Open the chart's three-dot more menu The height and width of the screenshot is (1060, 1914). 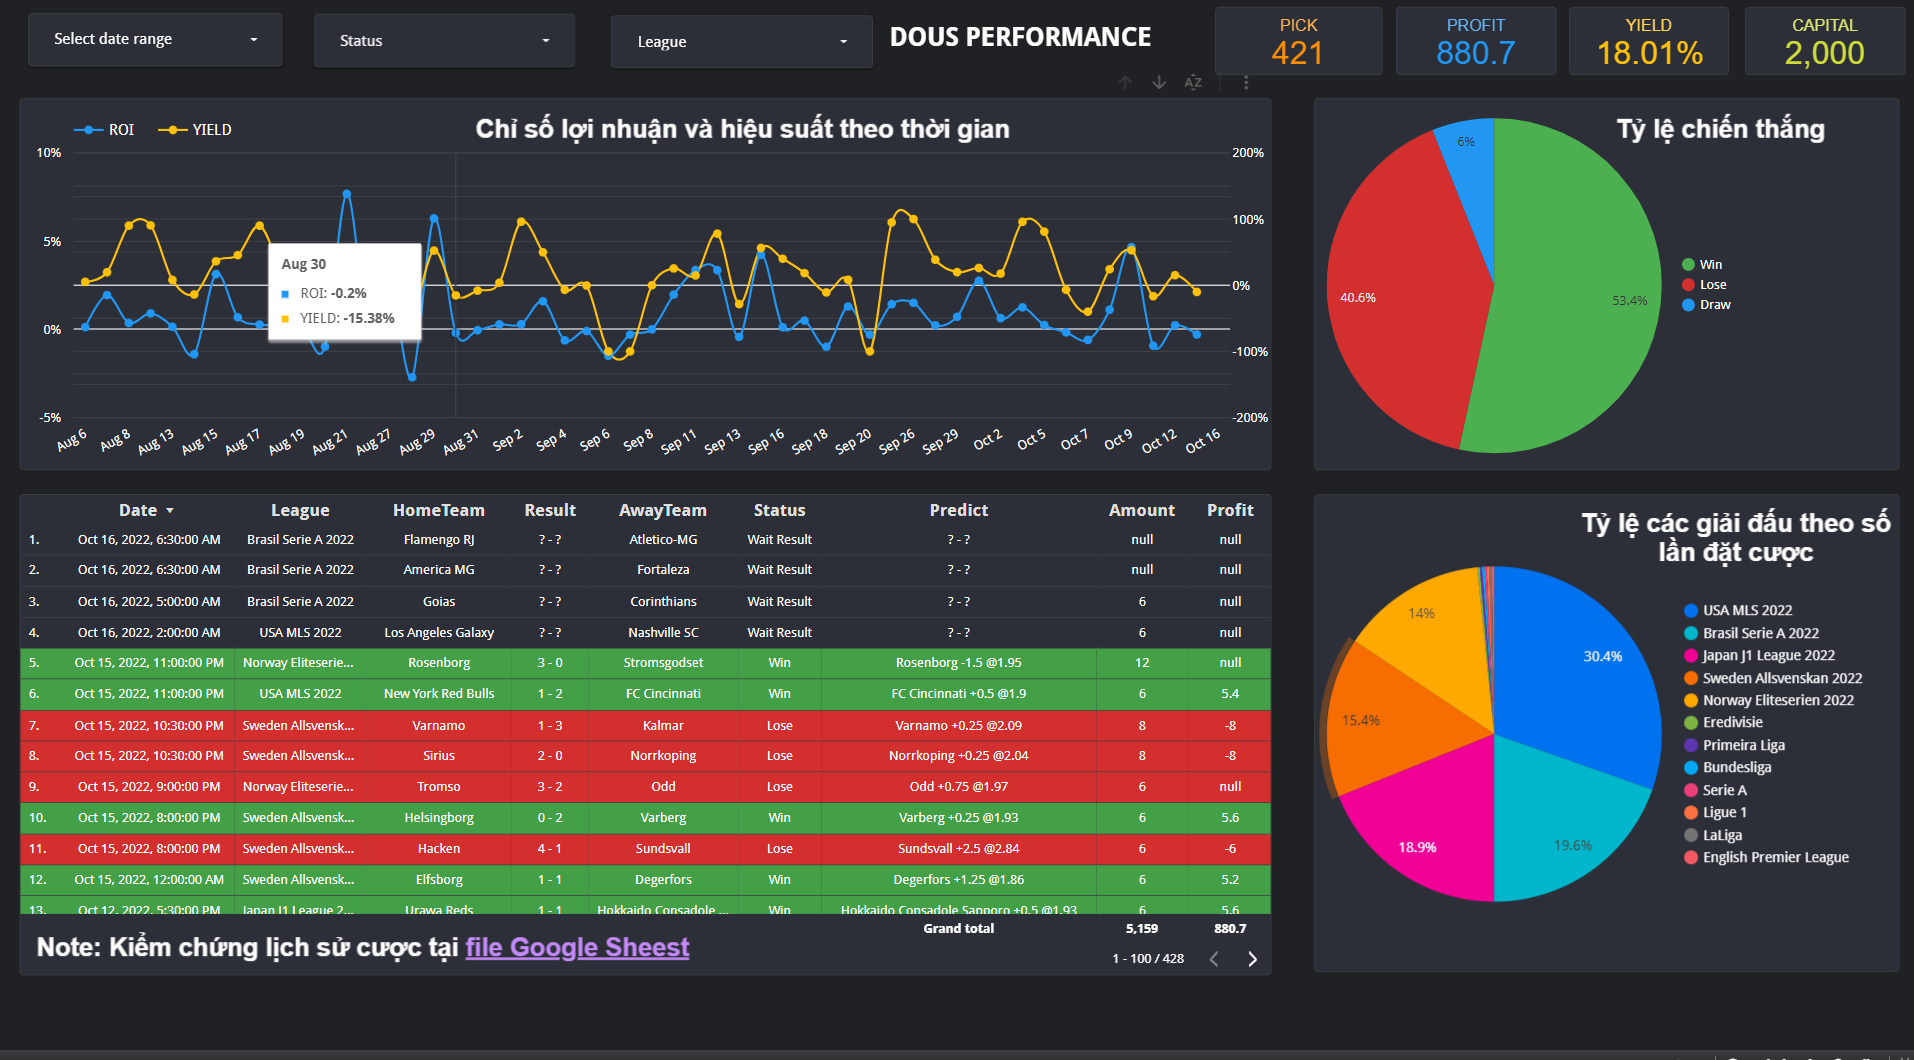click(1246, 82)
